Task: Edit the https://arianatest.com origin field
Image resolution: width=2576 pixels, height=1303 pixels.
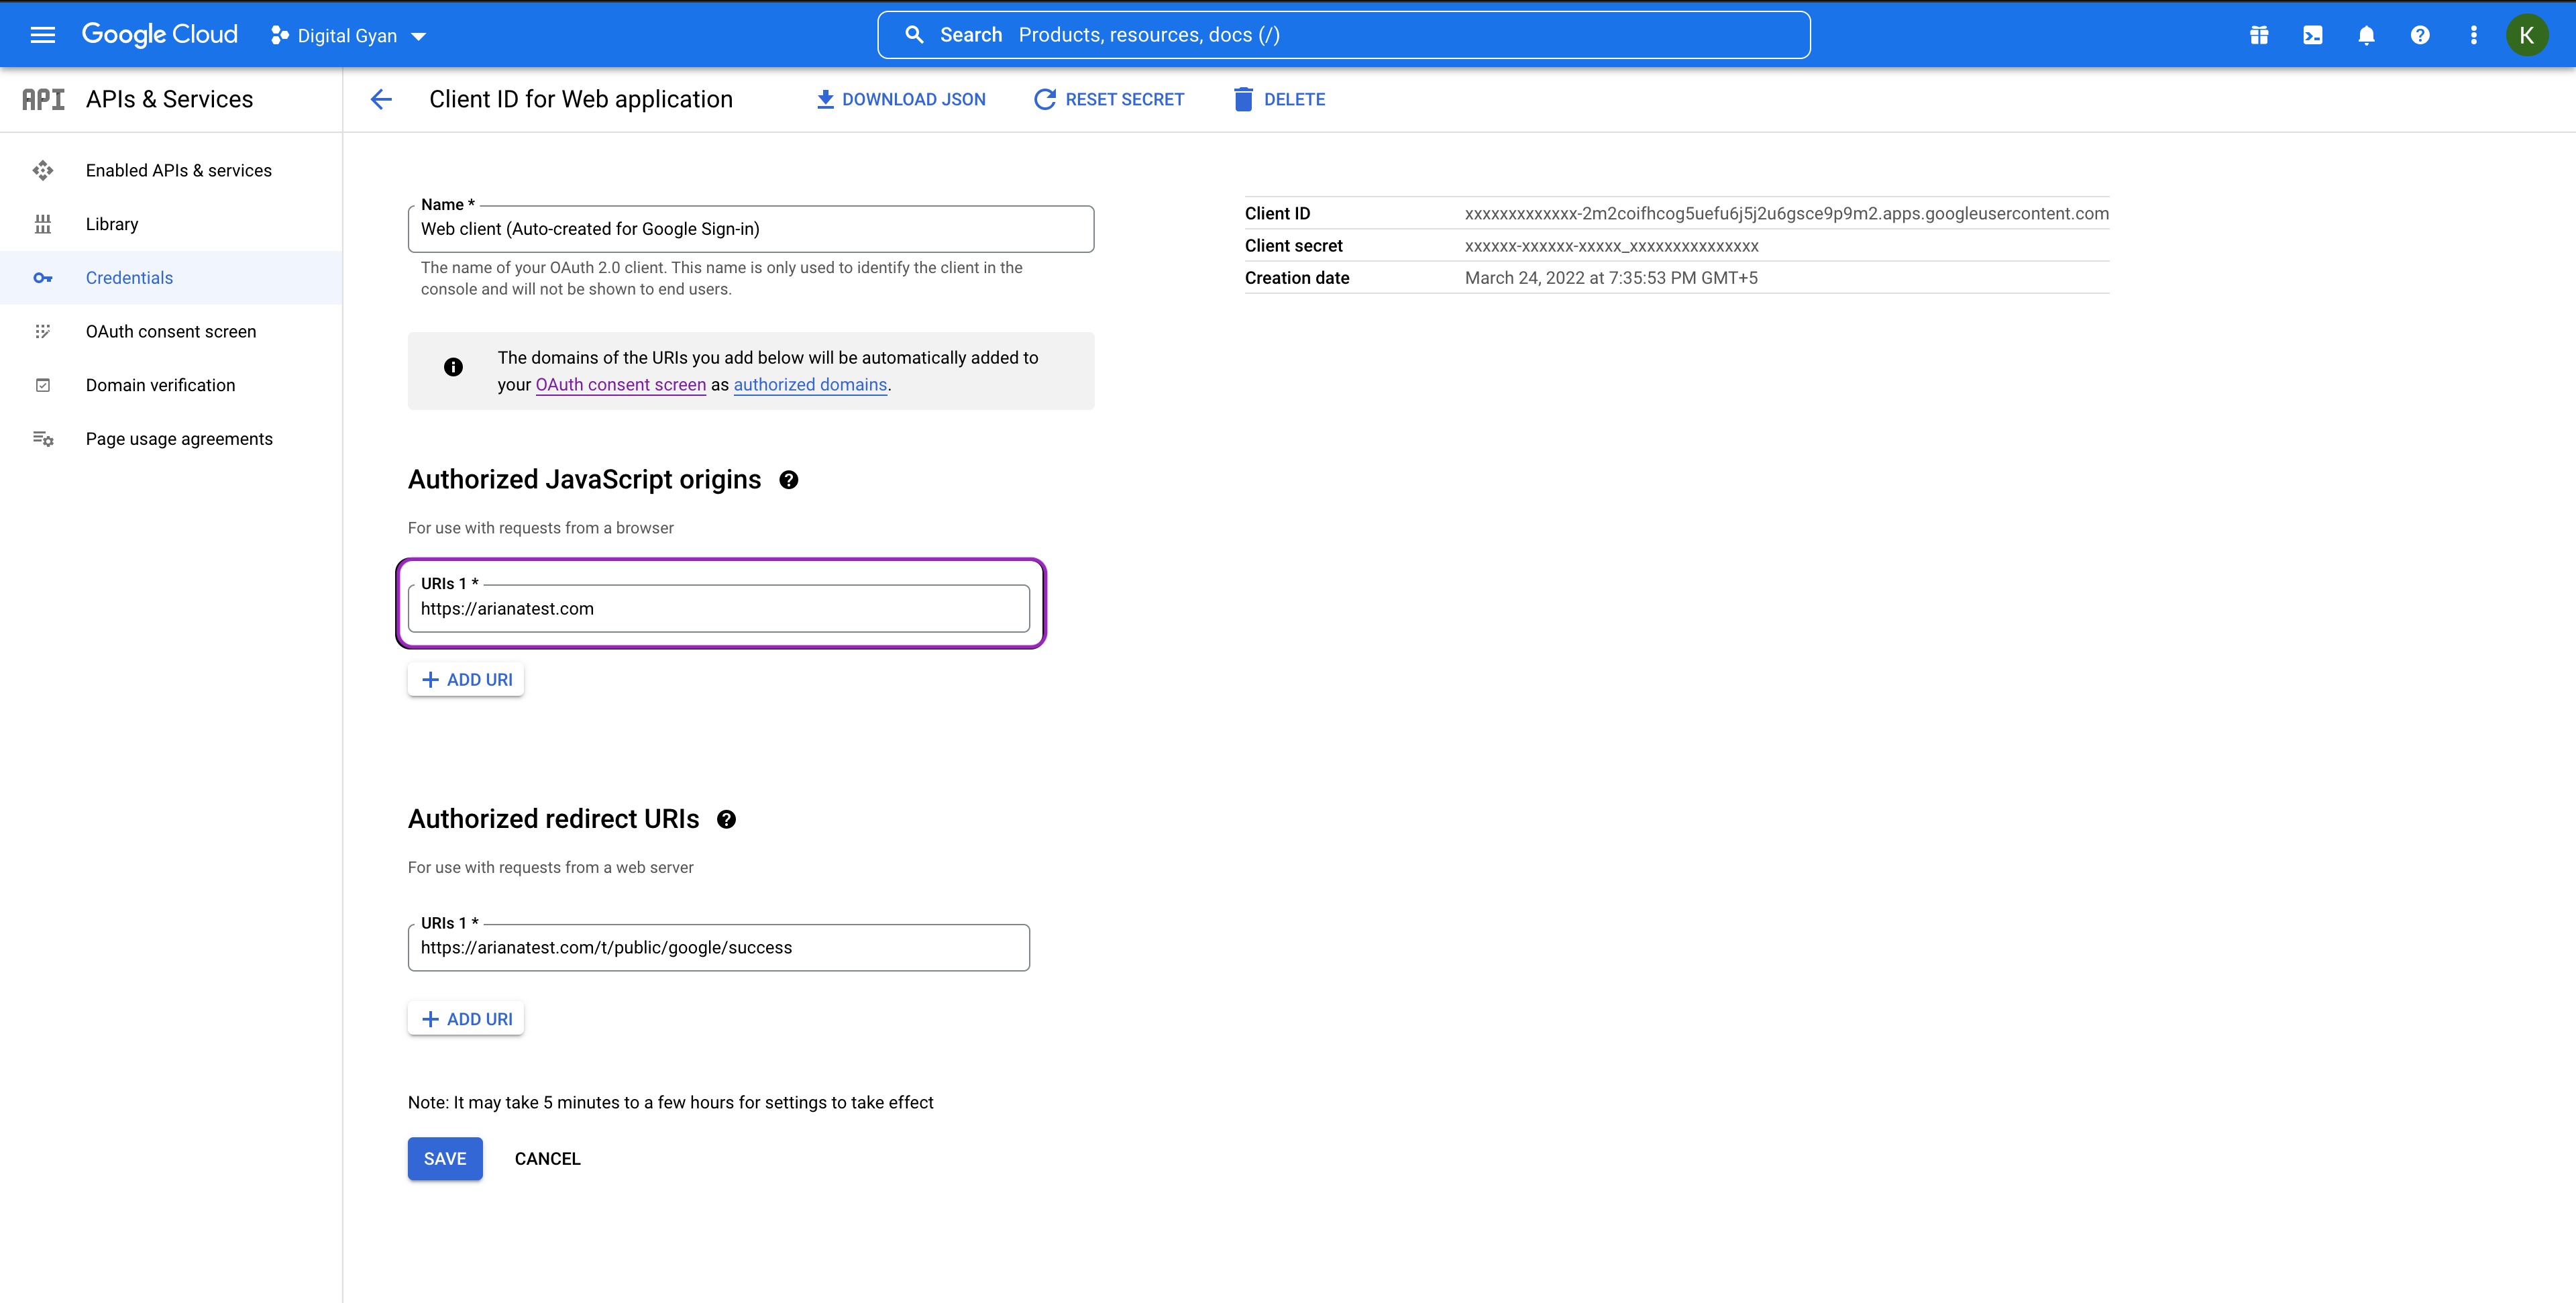Action: (x=718, y=608)
